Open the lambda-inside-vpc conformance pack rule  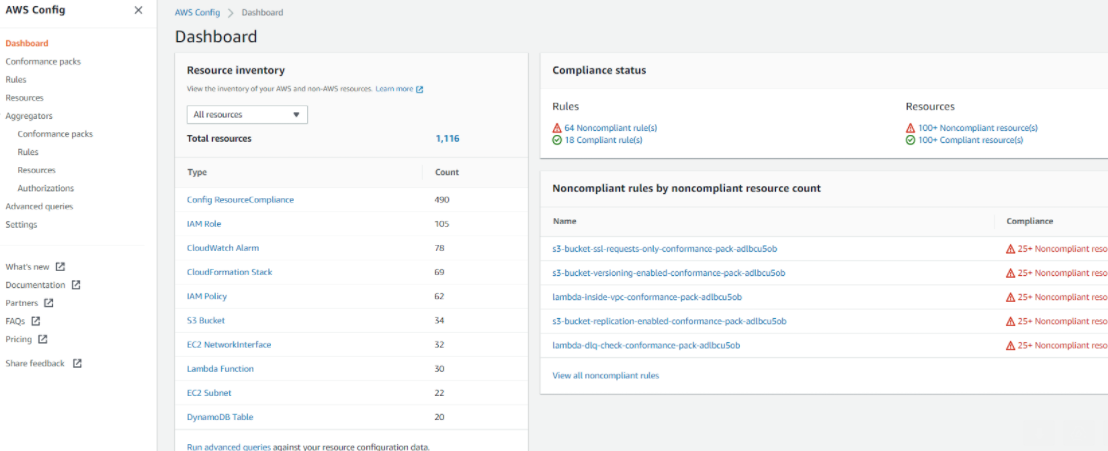(647, 297)
